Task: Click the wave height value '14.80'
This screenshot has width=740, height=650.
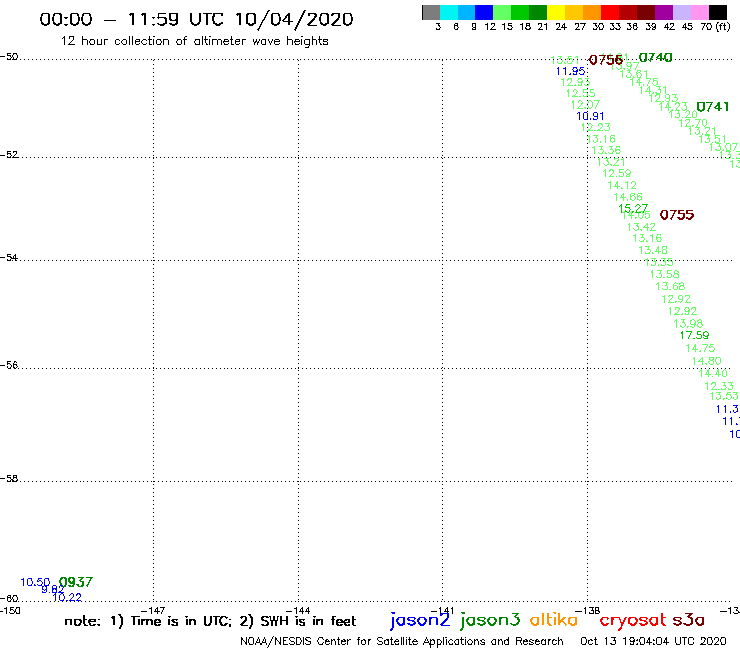Action: coord(706,361)
